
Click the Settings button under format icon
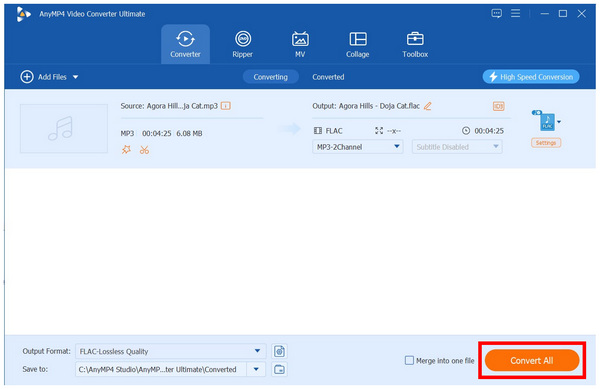pos(546,143)
